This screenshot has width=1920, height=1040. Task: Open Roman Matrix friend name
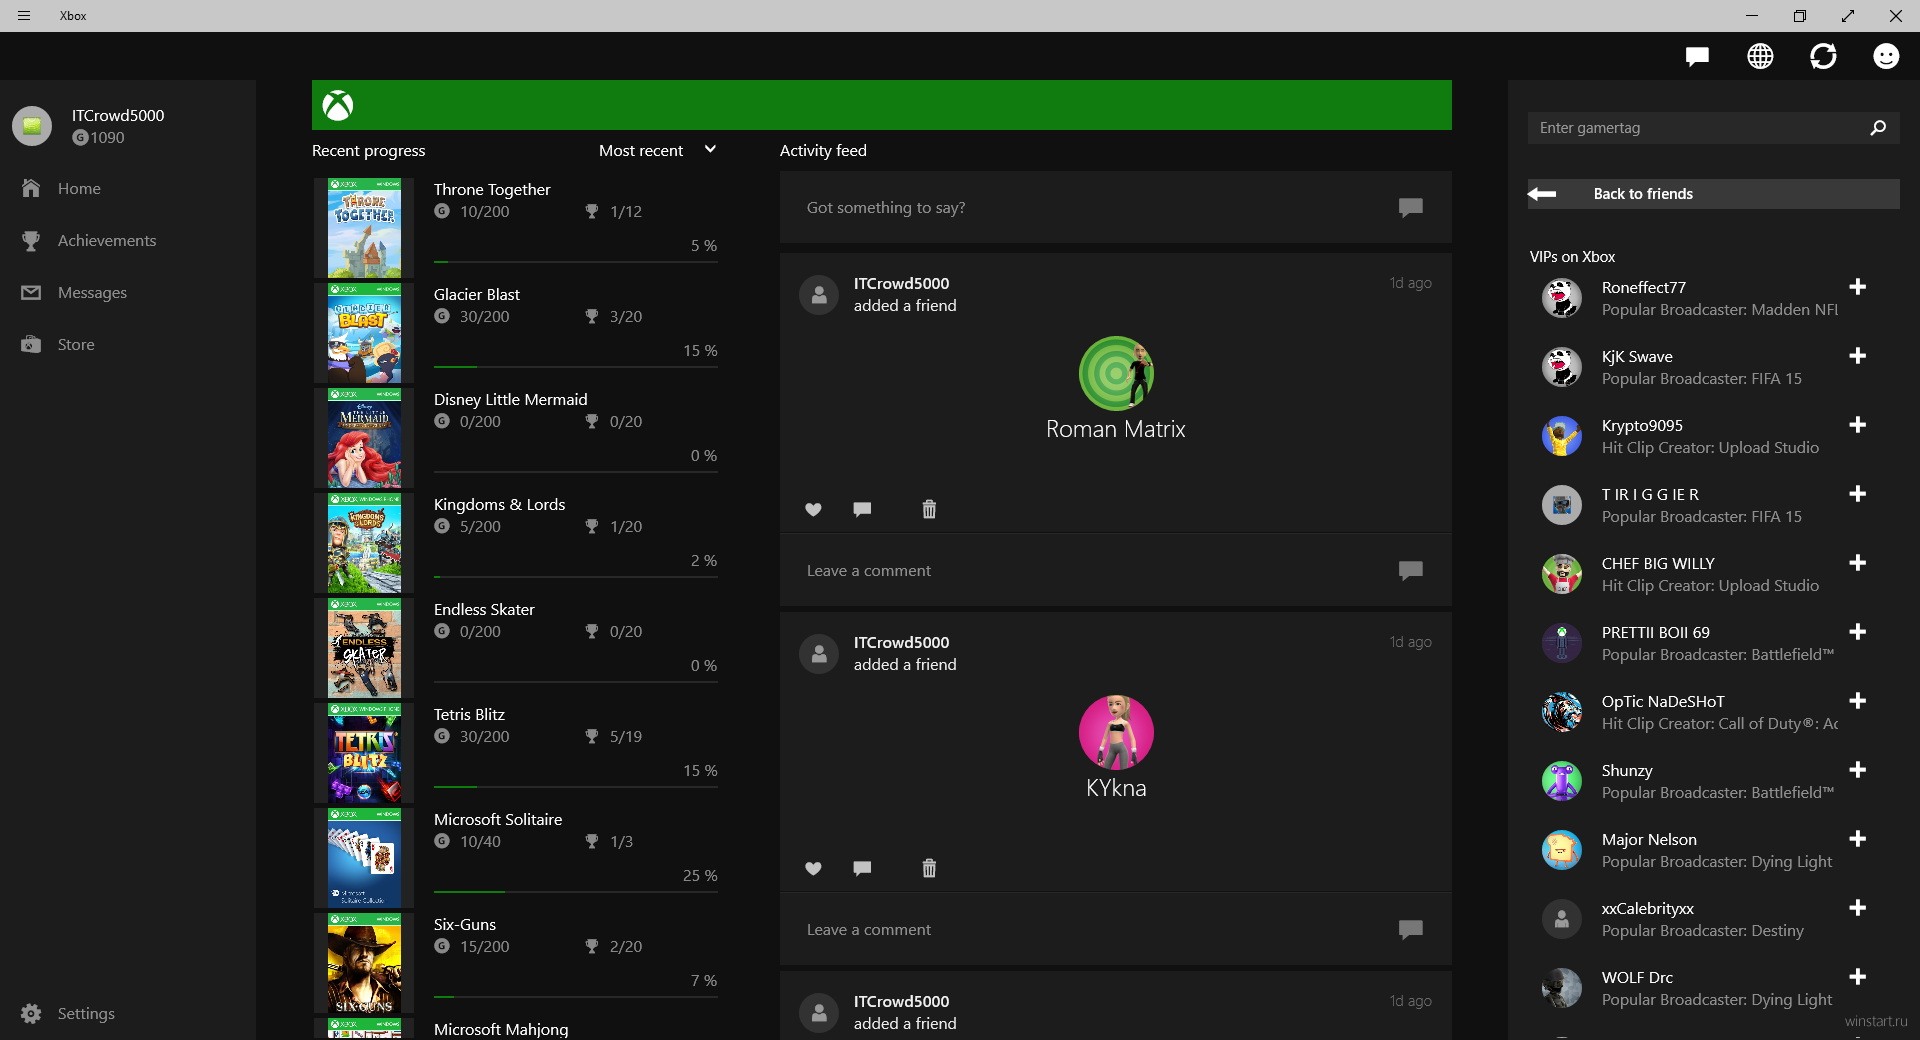1116,429
